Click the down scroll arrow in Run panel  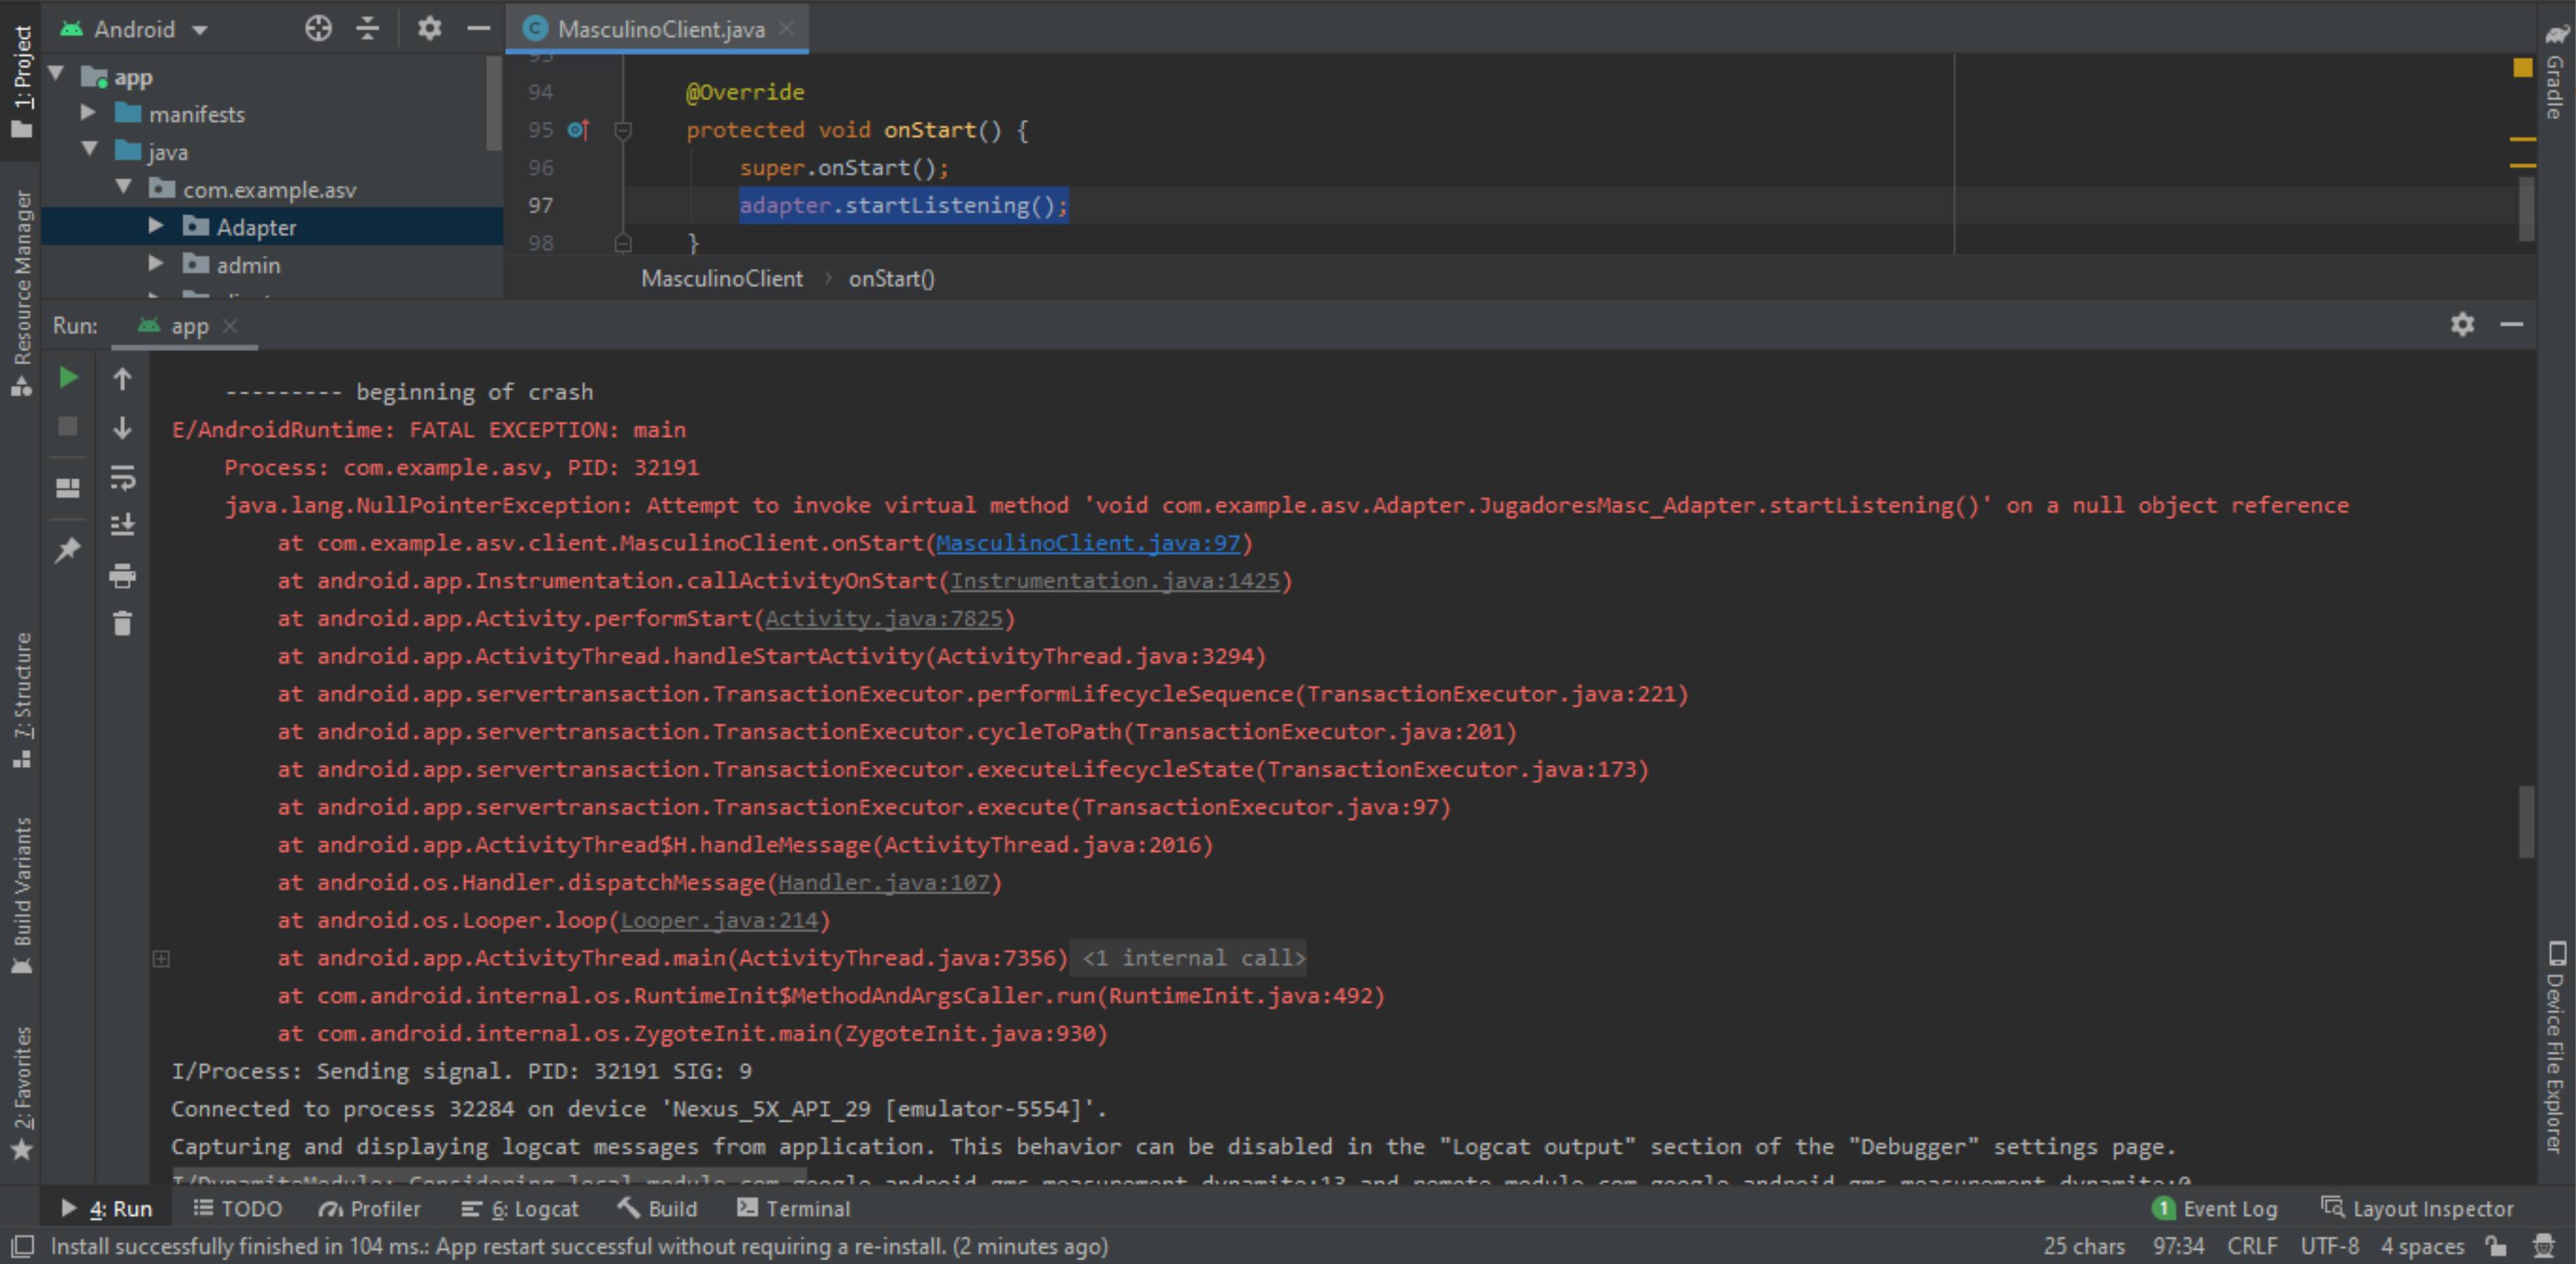(126, 431)
